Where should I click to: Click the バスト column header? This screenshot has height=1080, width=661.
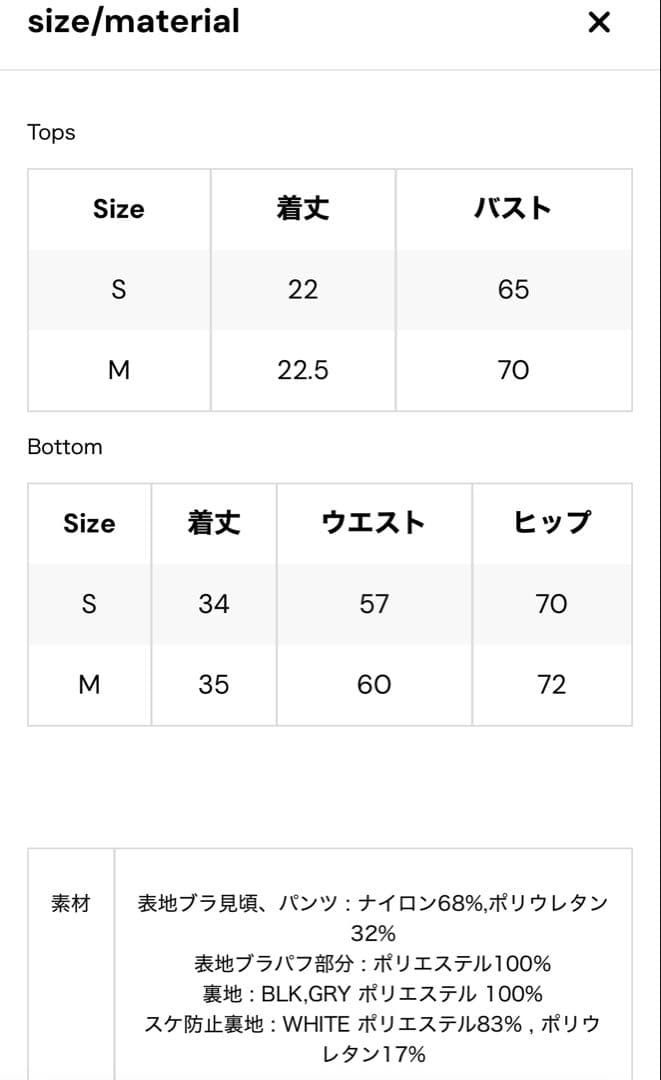point(514,209)
